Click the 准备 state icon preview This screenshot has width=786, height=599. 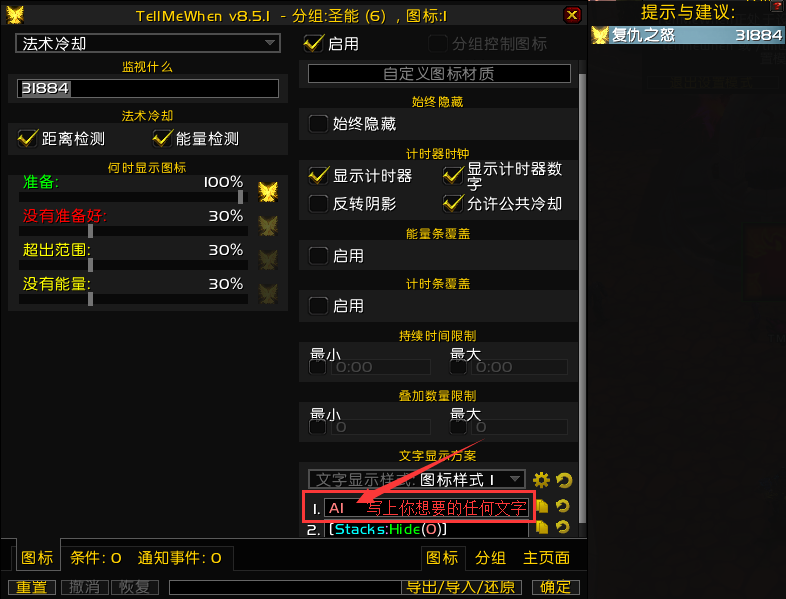click(268, 192)
